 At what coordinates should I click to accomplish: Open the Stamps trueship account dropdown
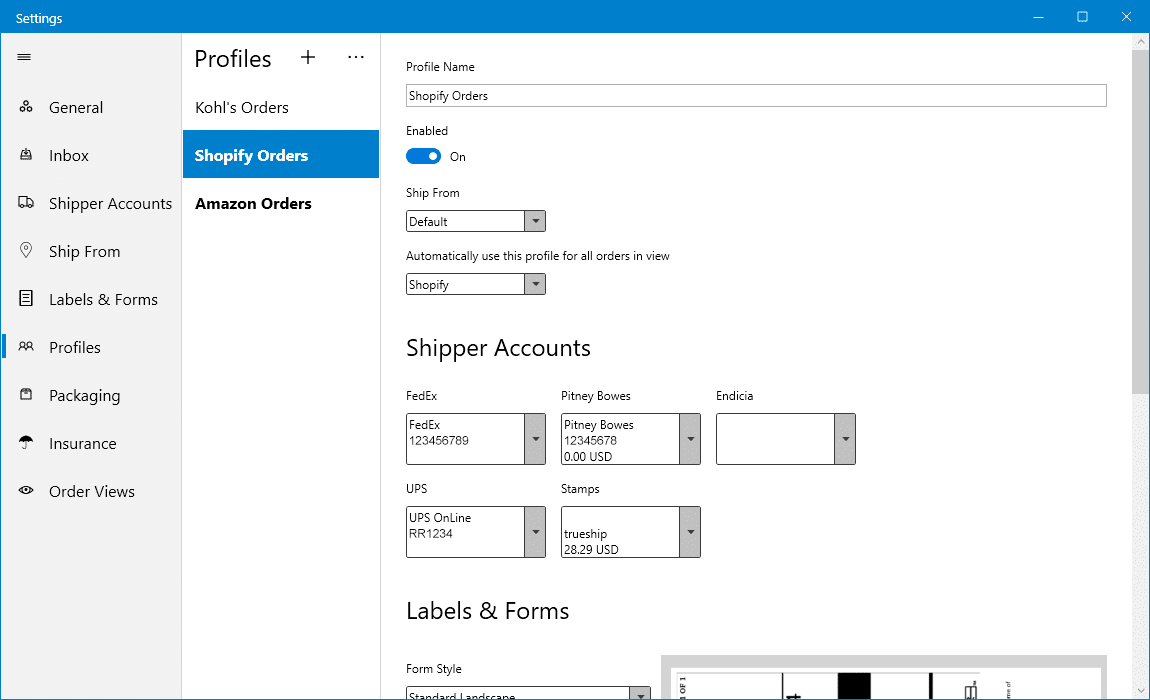point(631,532)
